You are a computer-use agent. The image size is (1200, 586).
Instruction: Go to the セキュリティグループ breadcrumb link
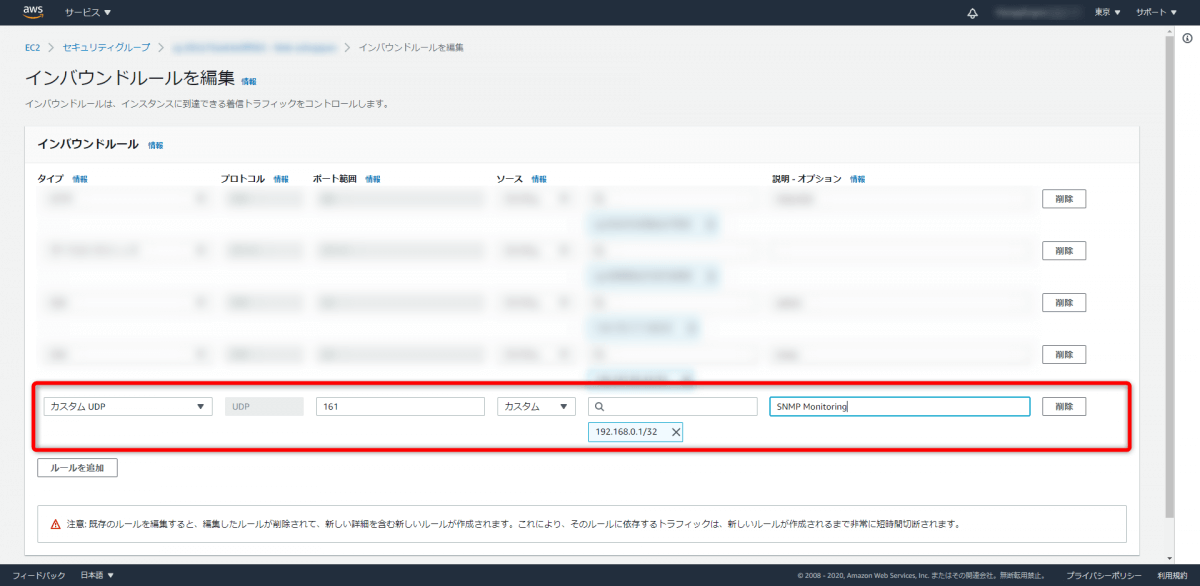click(x=106, y=48)
